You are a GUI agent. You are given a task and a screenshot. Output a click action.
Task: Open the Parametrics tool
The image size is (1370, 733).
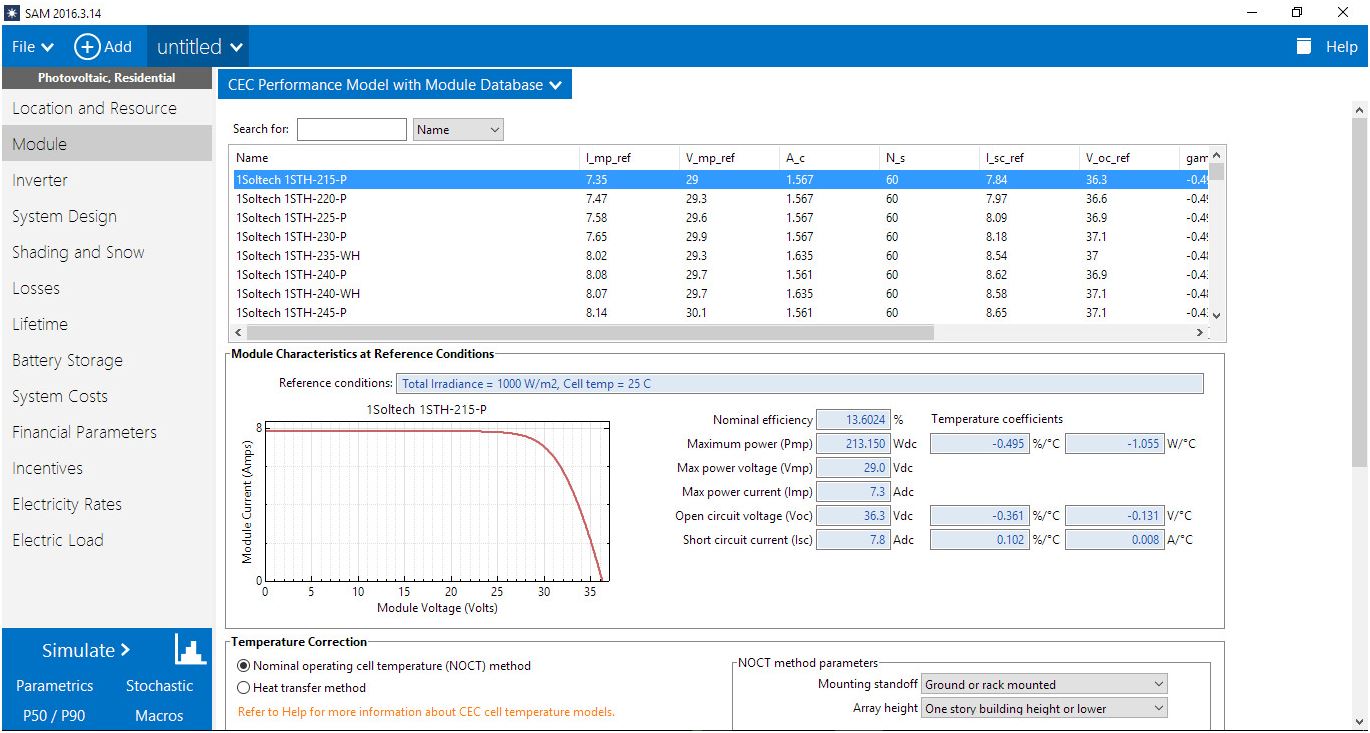(54, 686)
